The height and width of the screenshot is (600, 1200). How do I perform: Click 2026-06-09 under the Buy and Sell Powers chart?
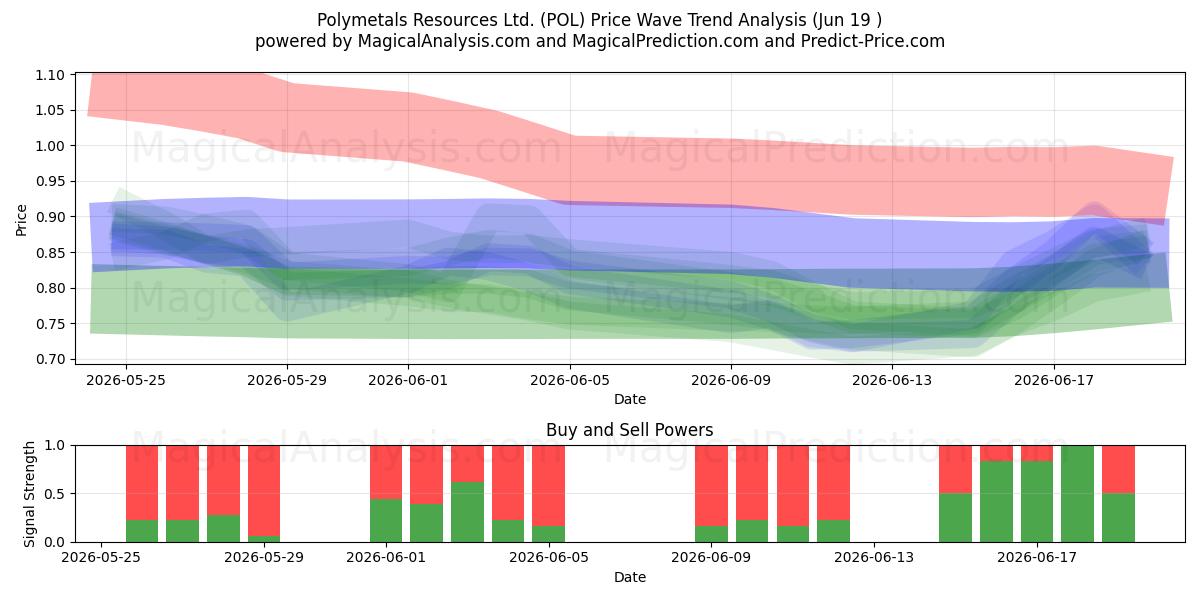[x=711, y=558]
